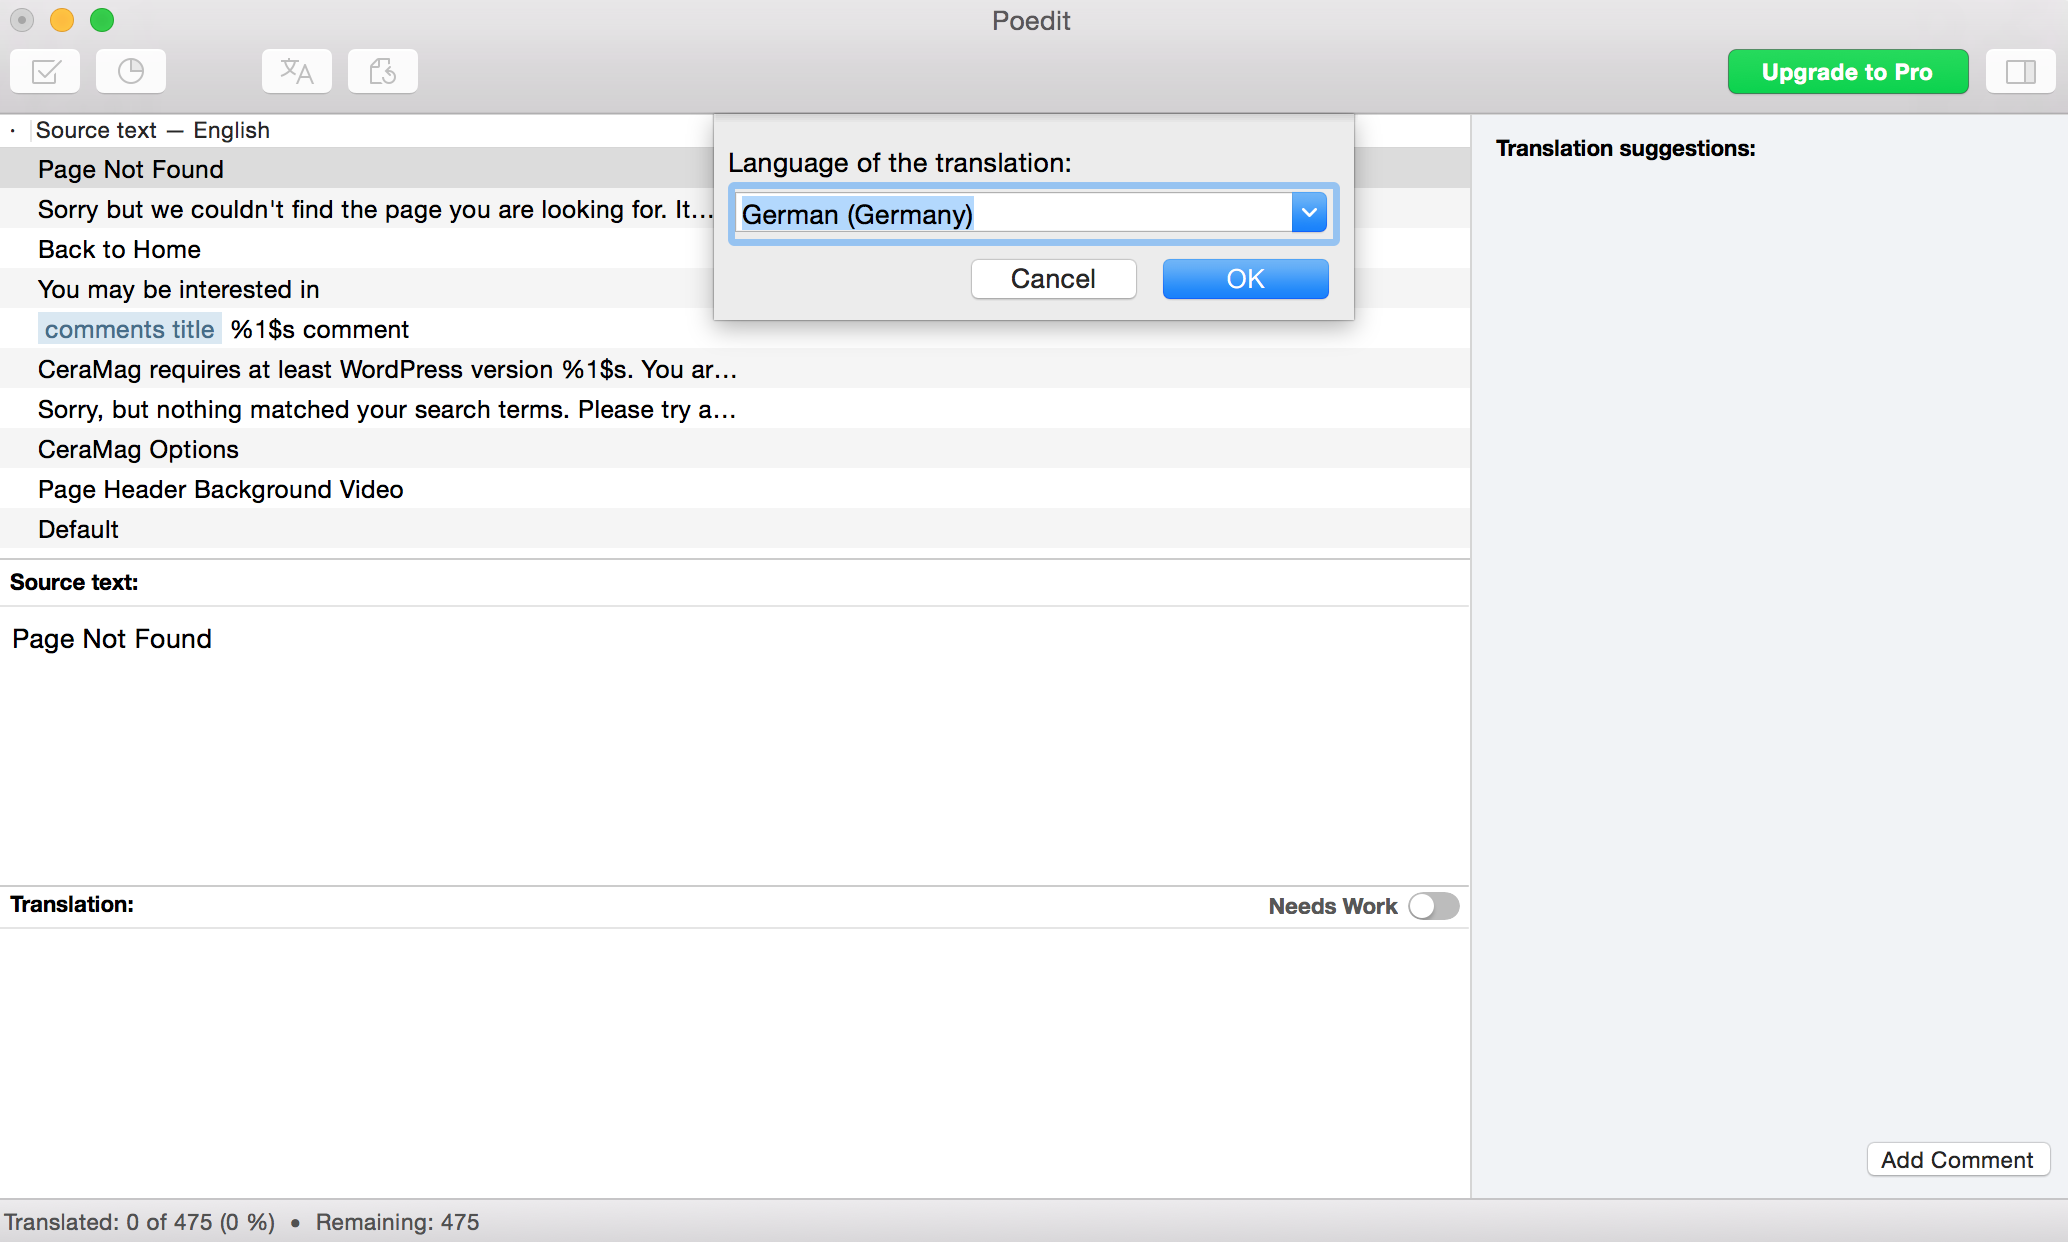2068x1242 pixels.
Task: Select the CeraMag Options entry
Action: point(138,449)
